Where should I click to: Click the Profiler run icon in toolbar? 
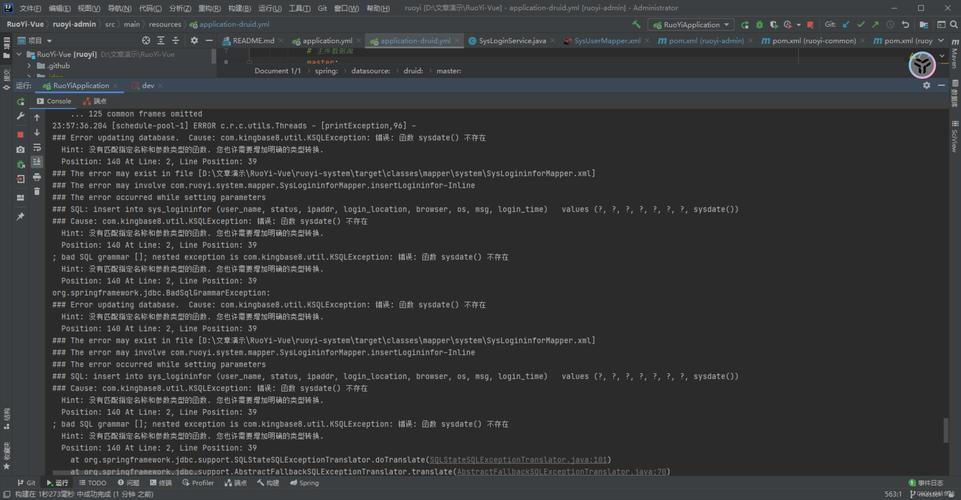(788, 25)
